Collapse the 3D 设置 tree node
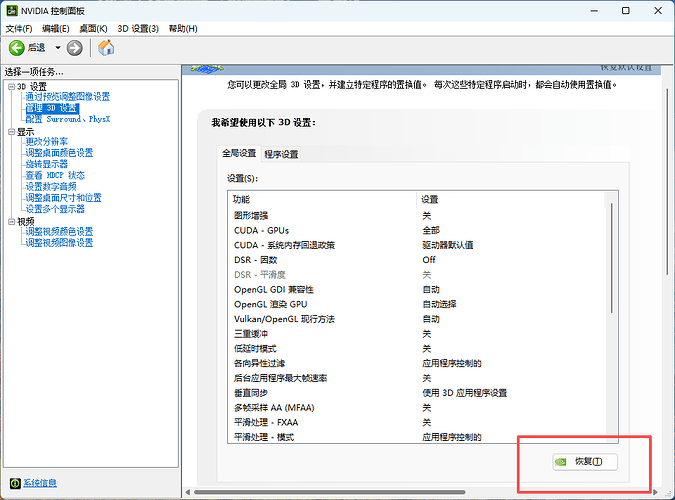This screenshot has width=675, height=500. [x=12, y=87]
